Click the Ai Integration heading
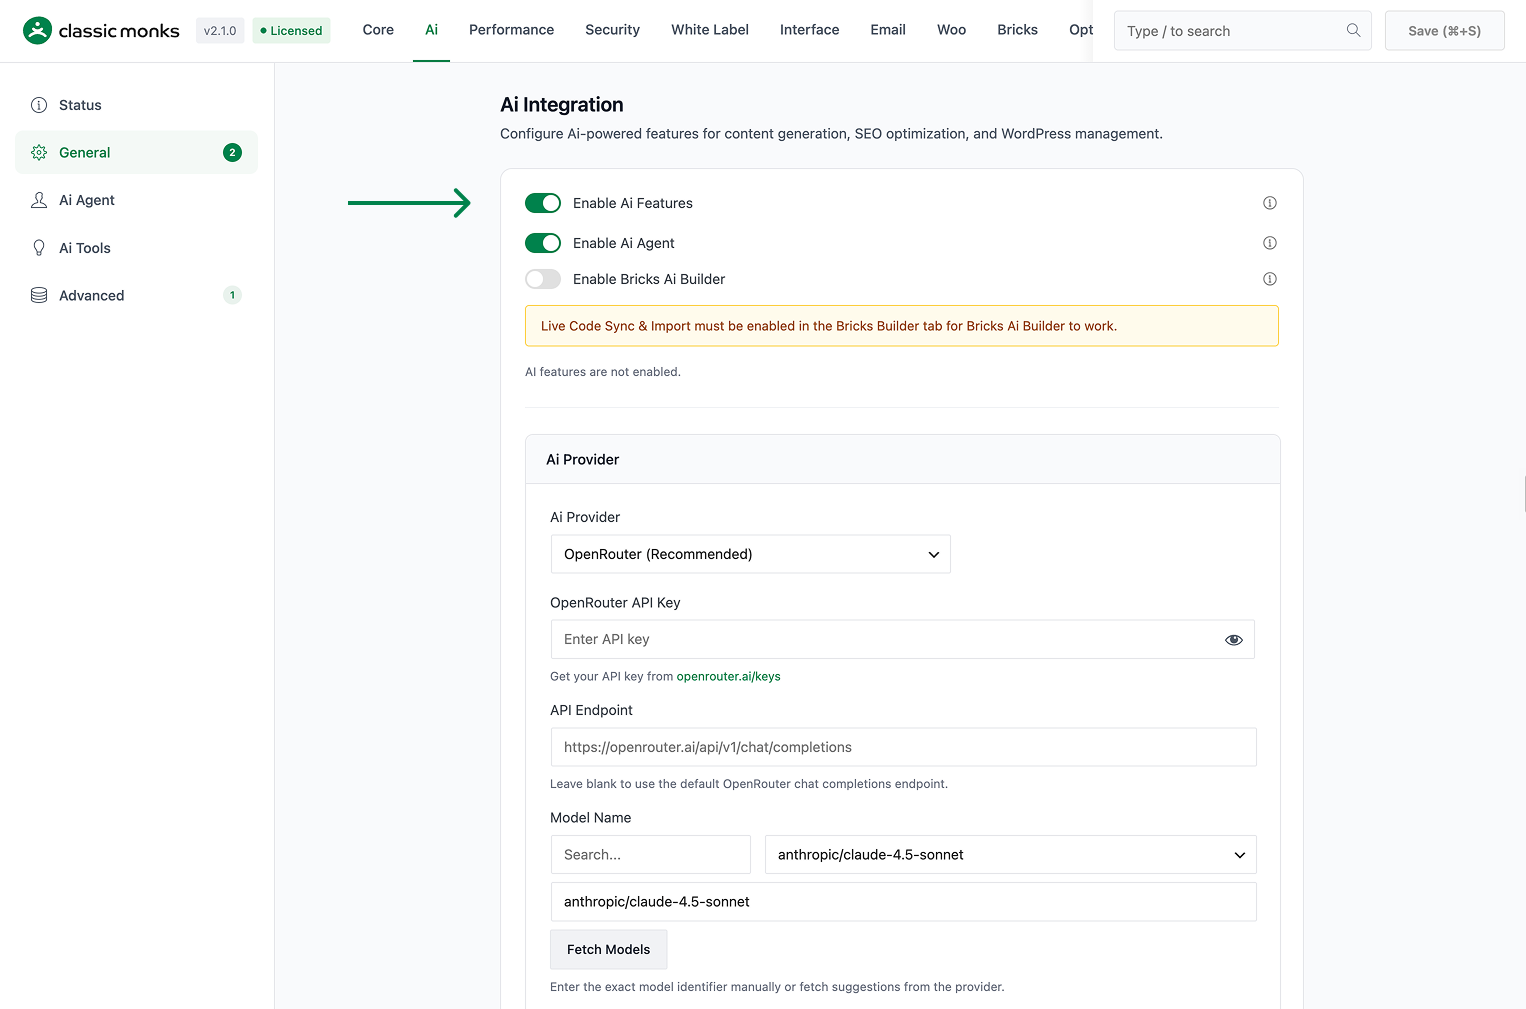Screen dimensions: 1526x1009 [562, 105]
